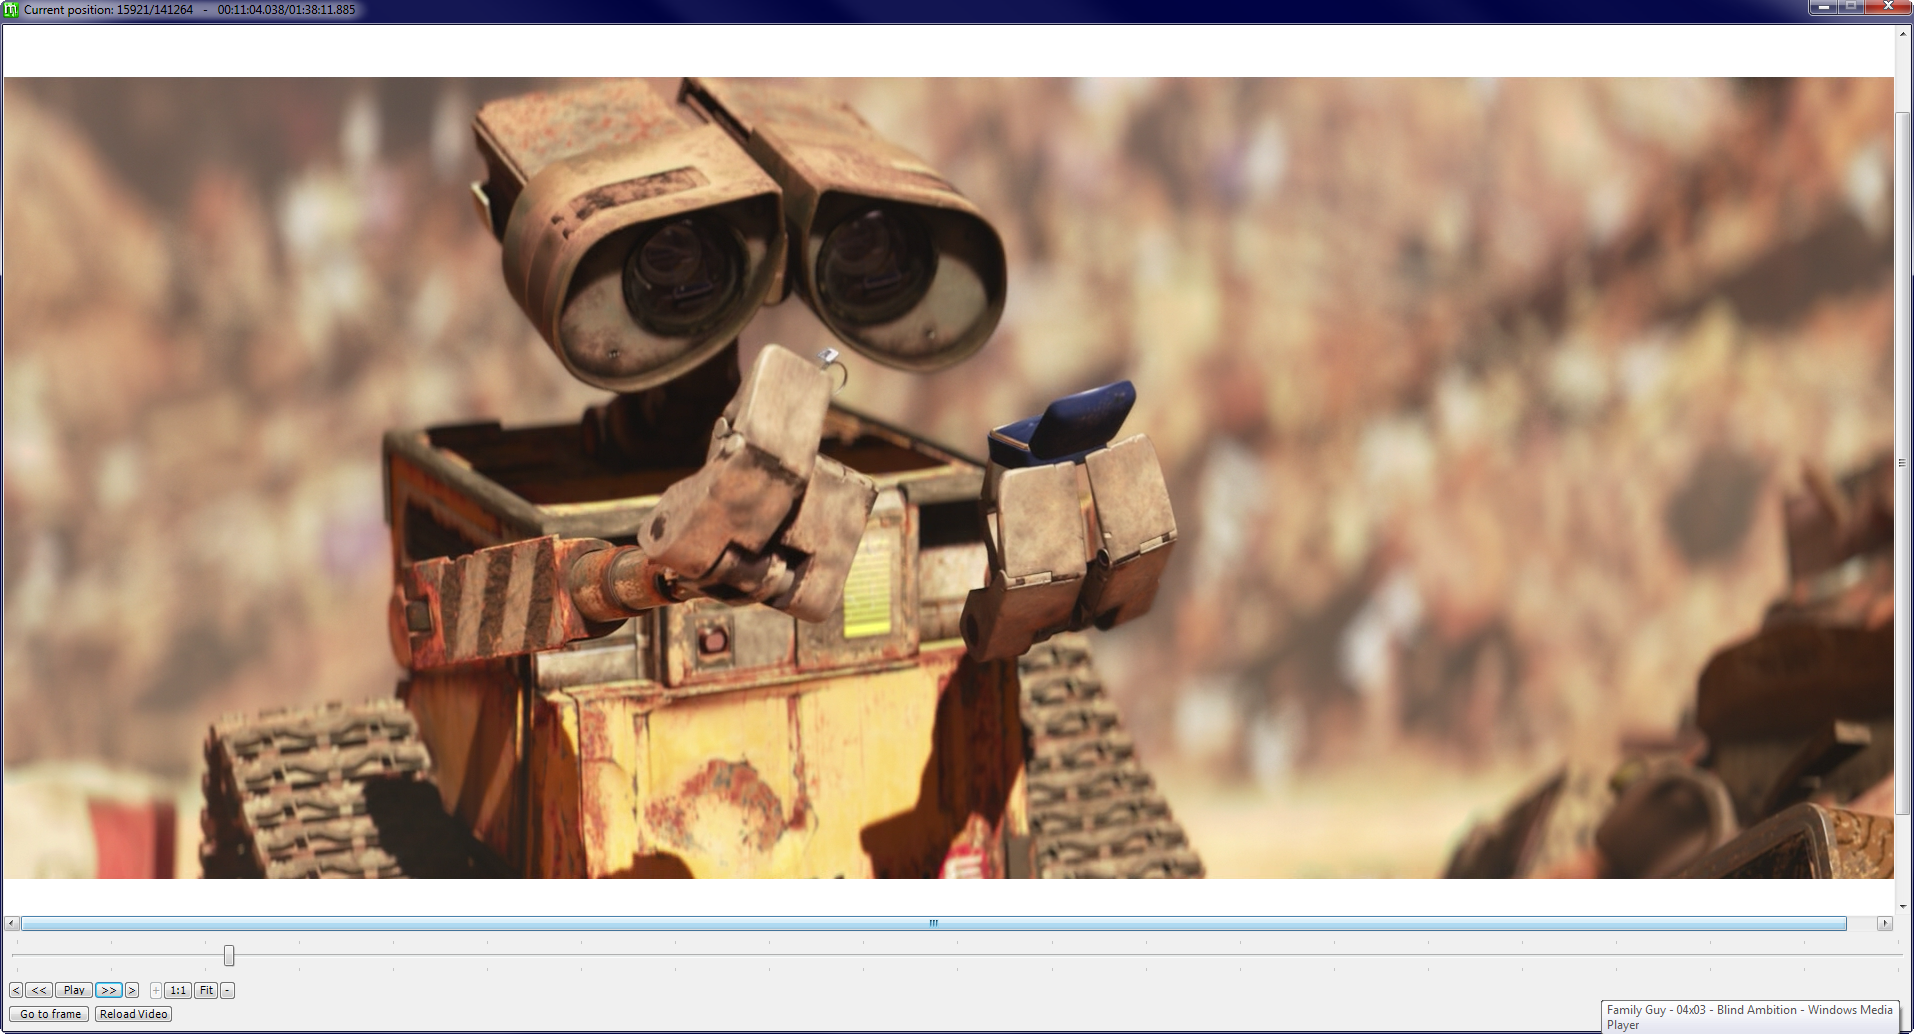Fit video to the window
1914x1034 pixels.
206,990
